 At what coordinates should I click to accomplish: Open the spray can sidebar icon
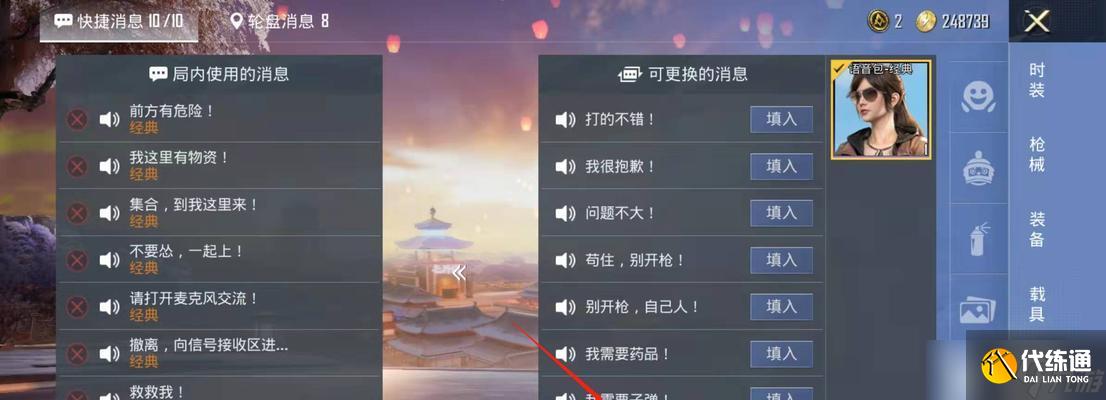(x=978, y=239)
